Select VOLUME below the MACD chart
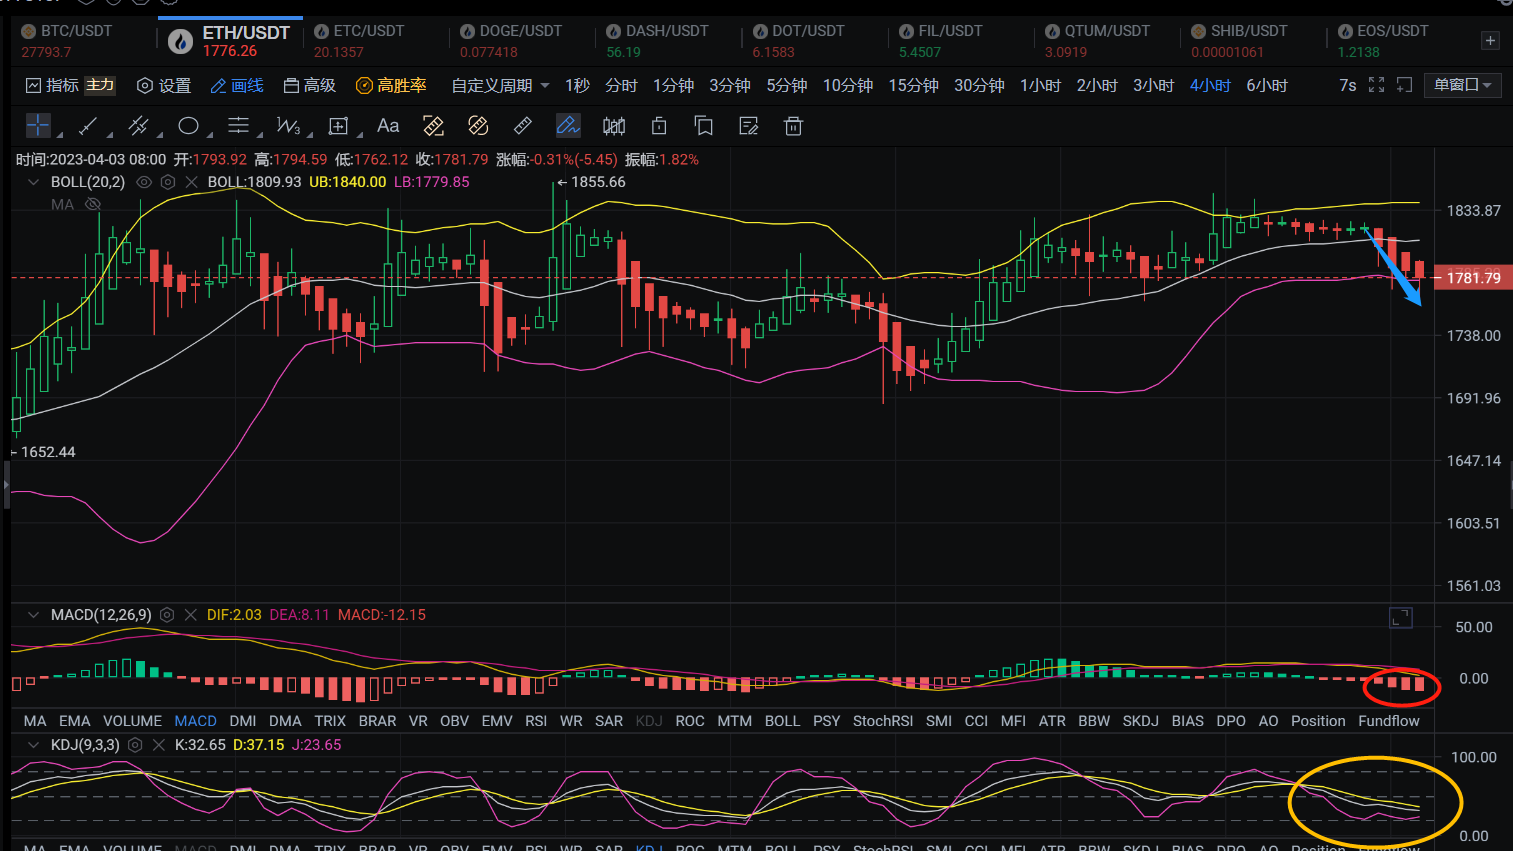 [x=132, y=721]
